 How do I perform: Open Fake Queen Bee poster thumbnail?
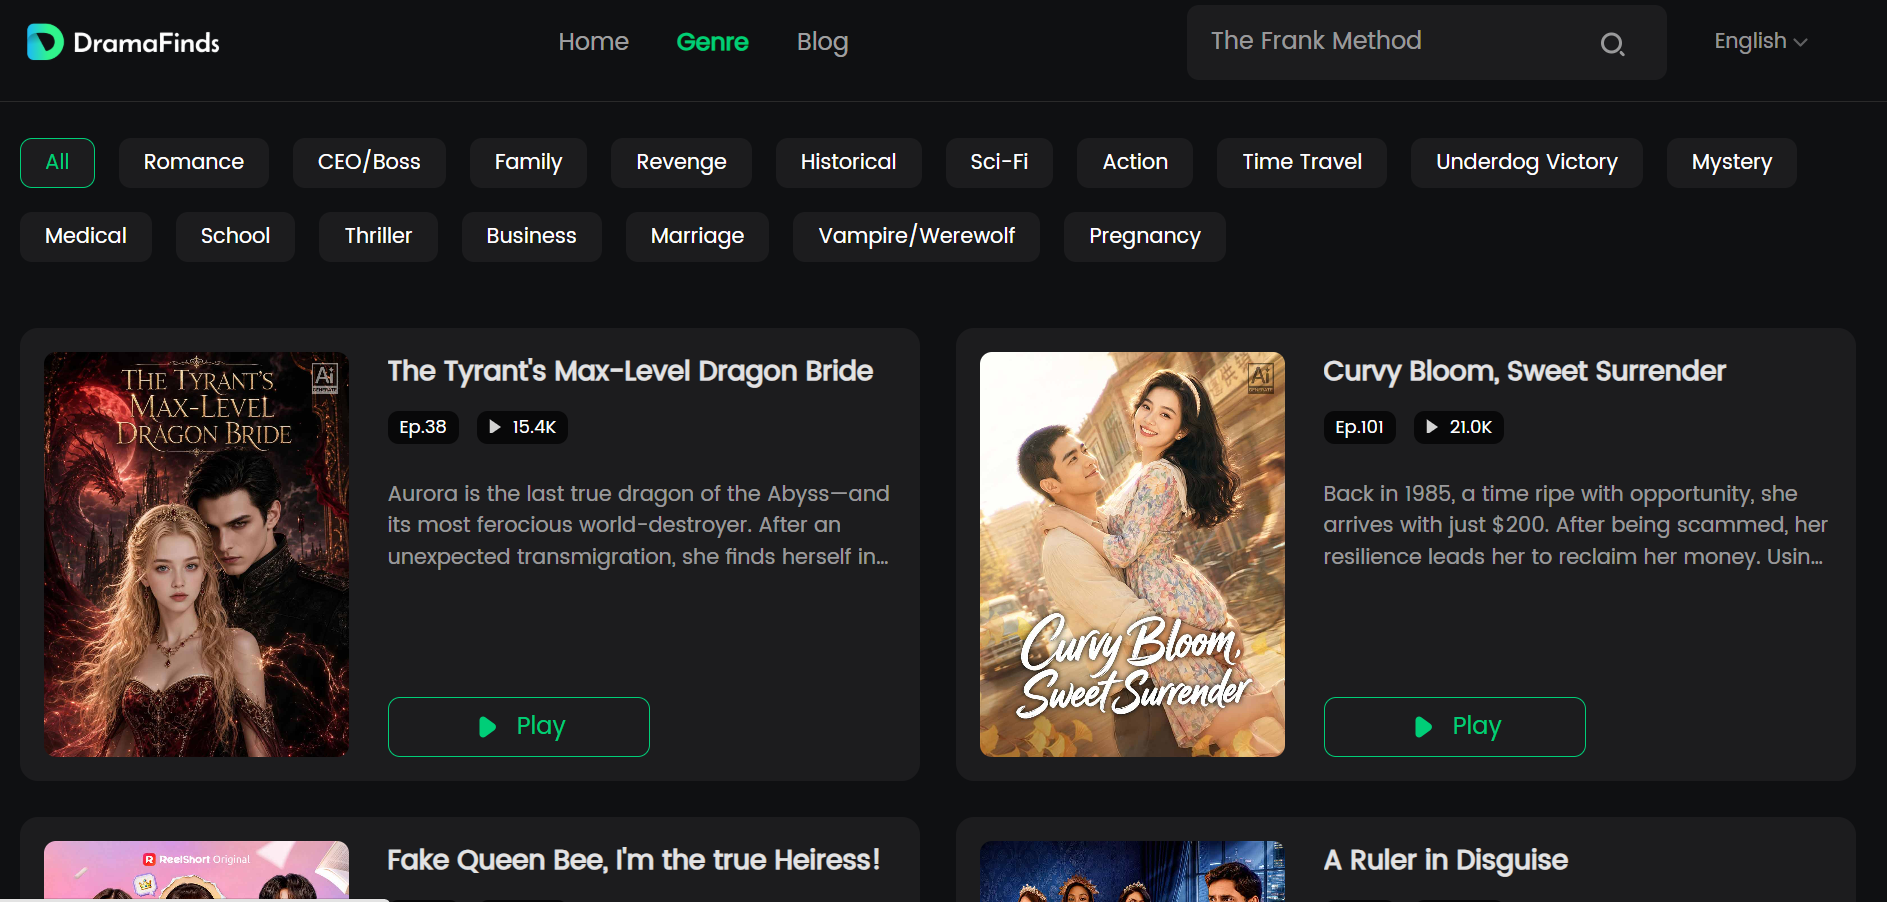coord(196,871)
